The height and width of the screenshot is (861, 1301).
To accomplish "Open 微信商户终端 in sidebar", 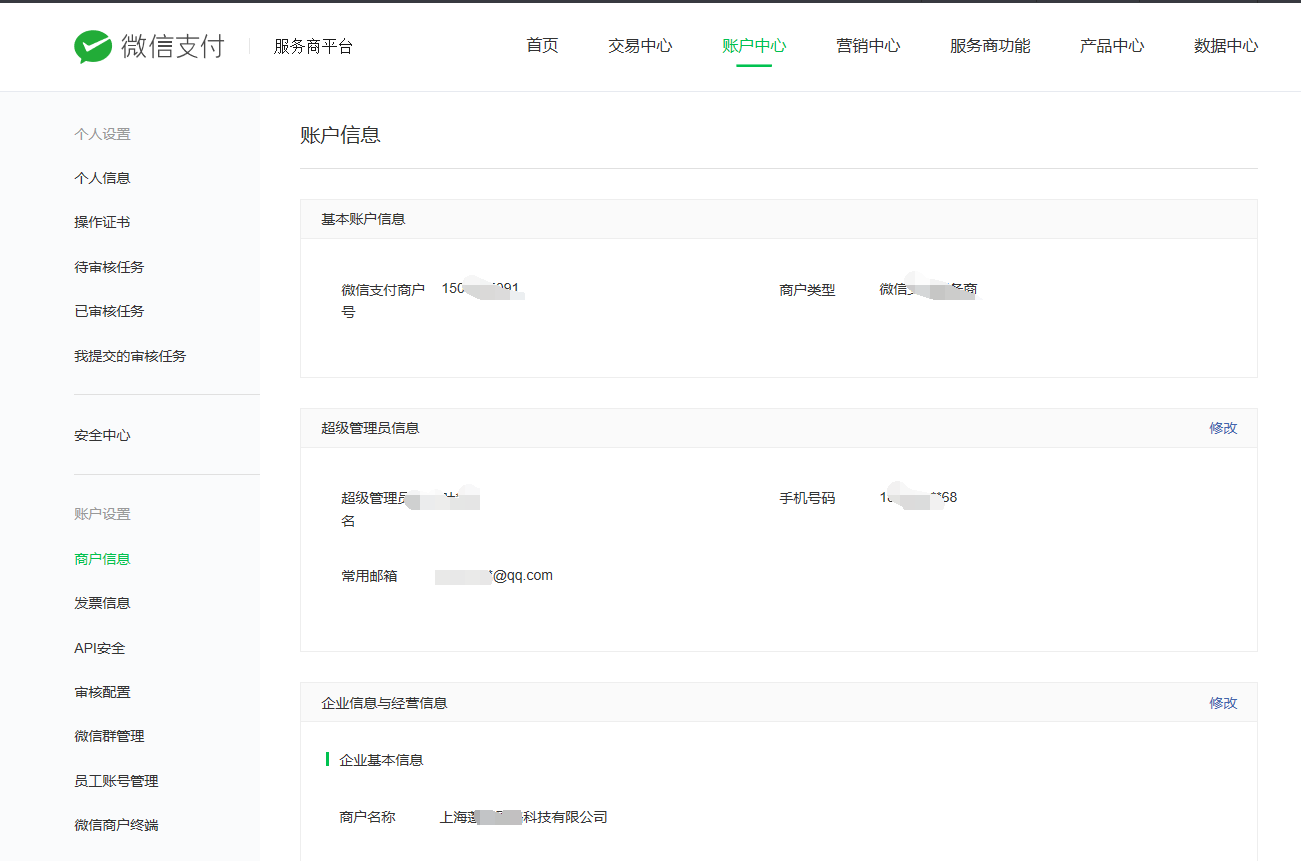I will [x=116, y=825].
